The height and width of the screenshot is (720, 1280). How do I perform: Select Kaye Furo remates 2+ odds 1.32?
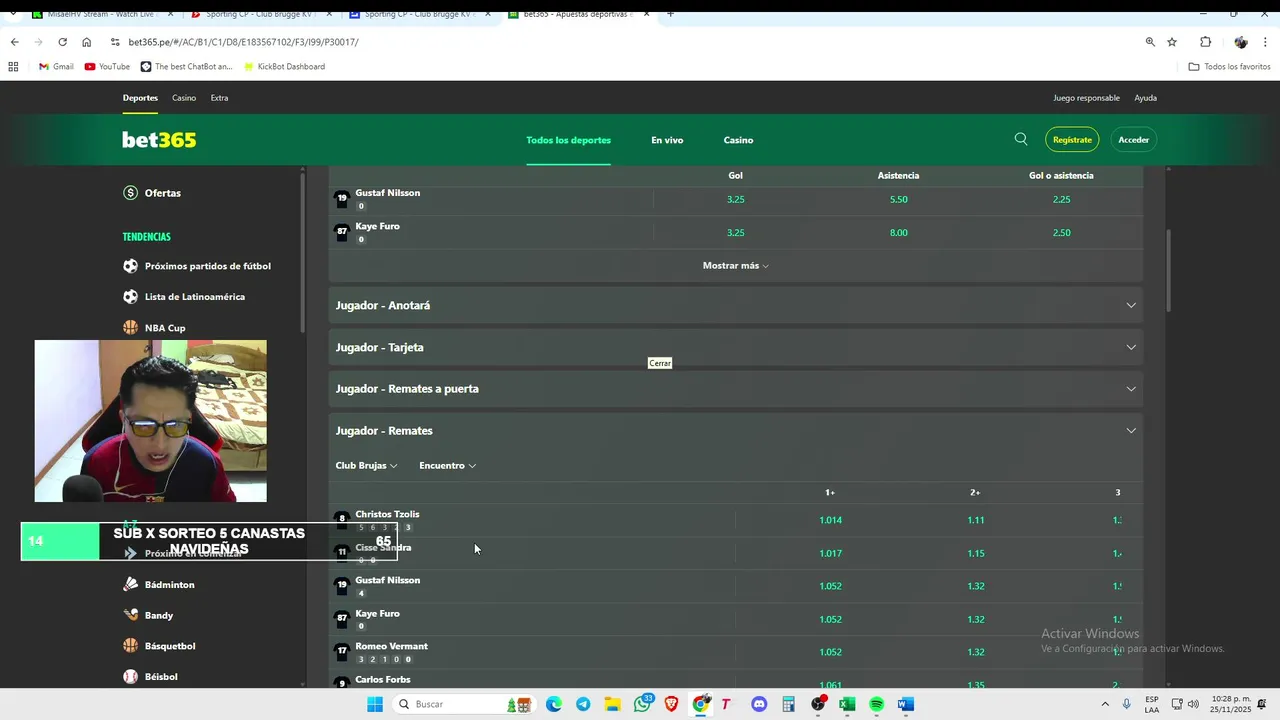pos(975,619)
